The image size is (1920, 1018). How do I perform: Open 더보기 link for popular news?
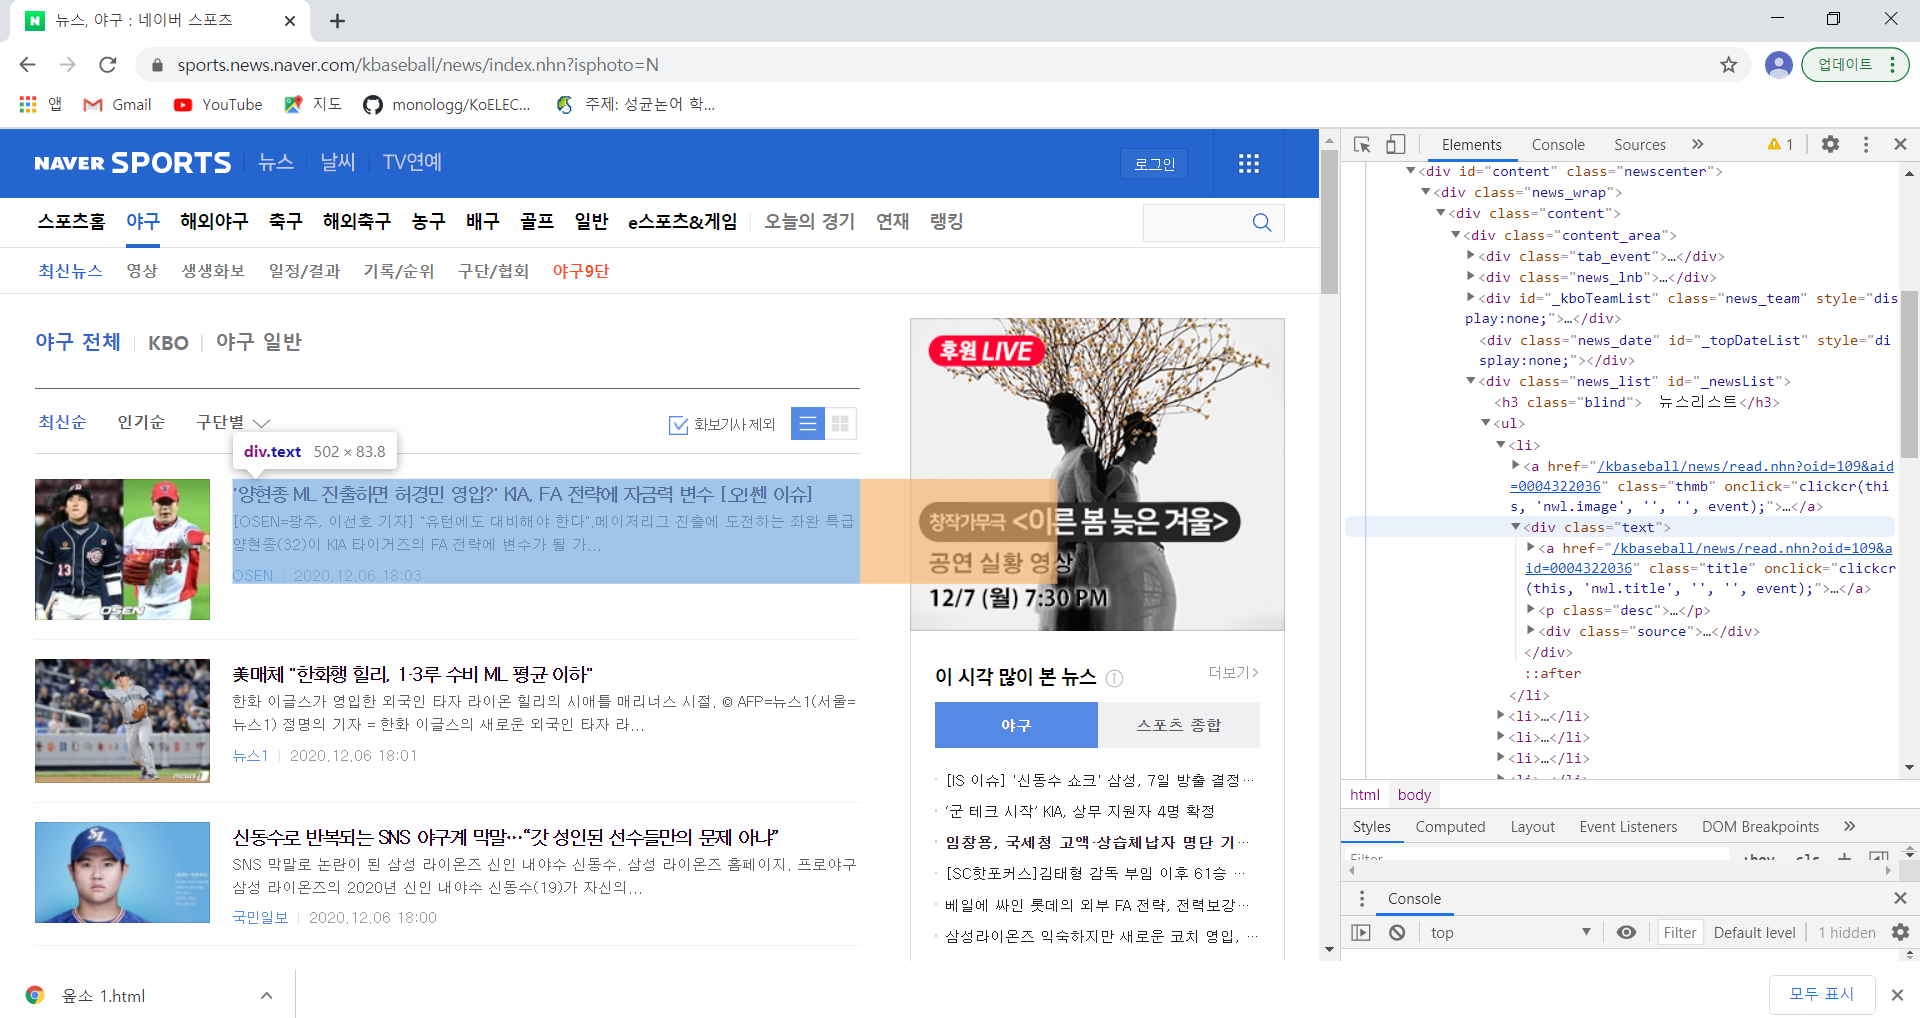[x=1233, y=673]
